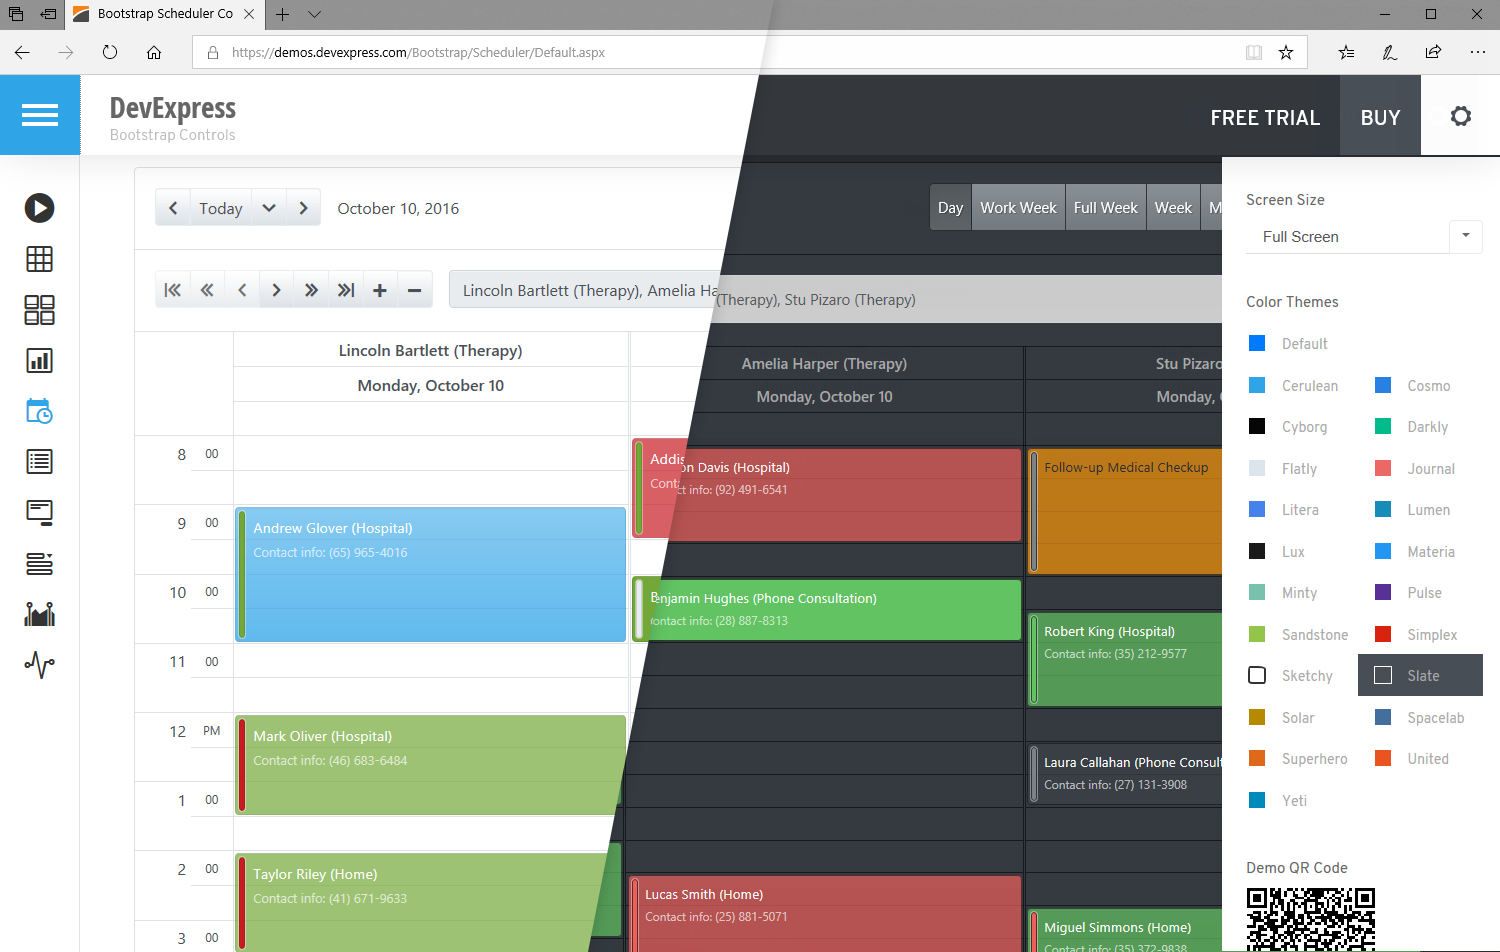
Task: Click the FREE TRIAL button
Action: pyautogui.click(x=1265, y=117)
